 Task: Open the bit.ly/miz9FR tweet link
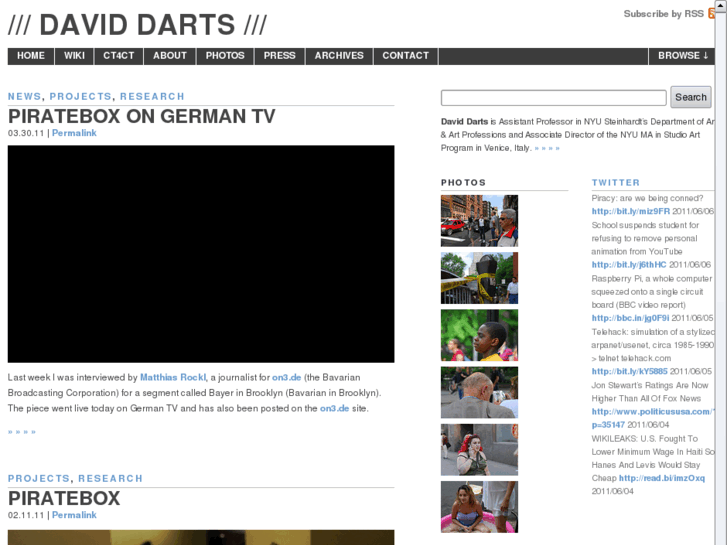coord(631,212)
